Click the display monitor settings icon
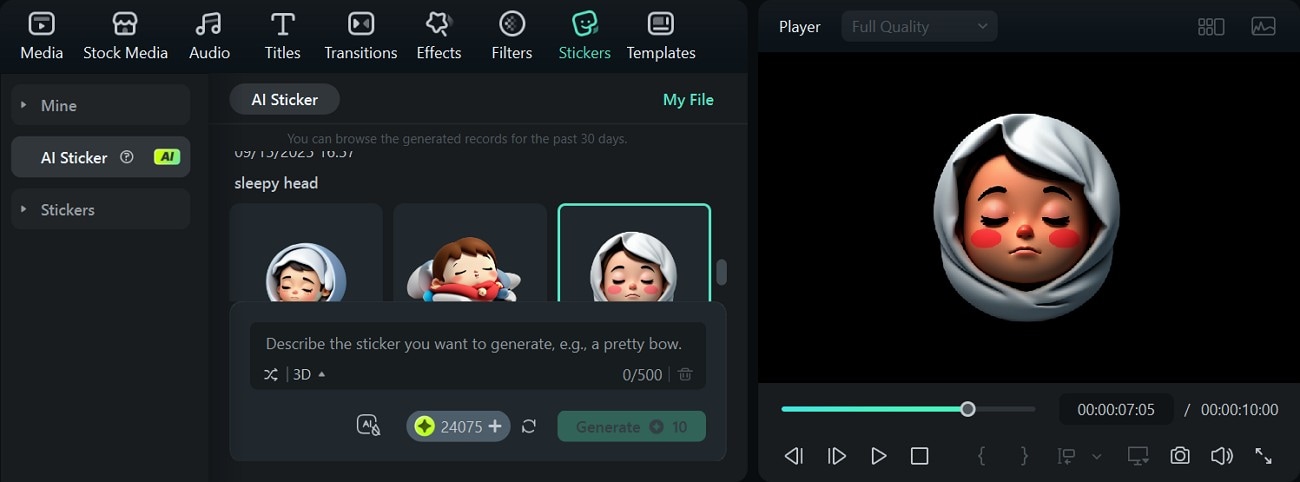The image size is (1300, 482). point(1138,456)
